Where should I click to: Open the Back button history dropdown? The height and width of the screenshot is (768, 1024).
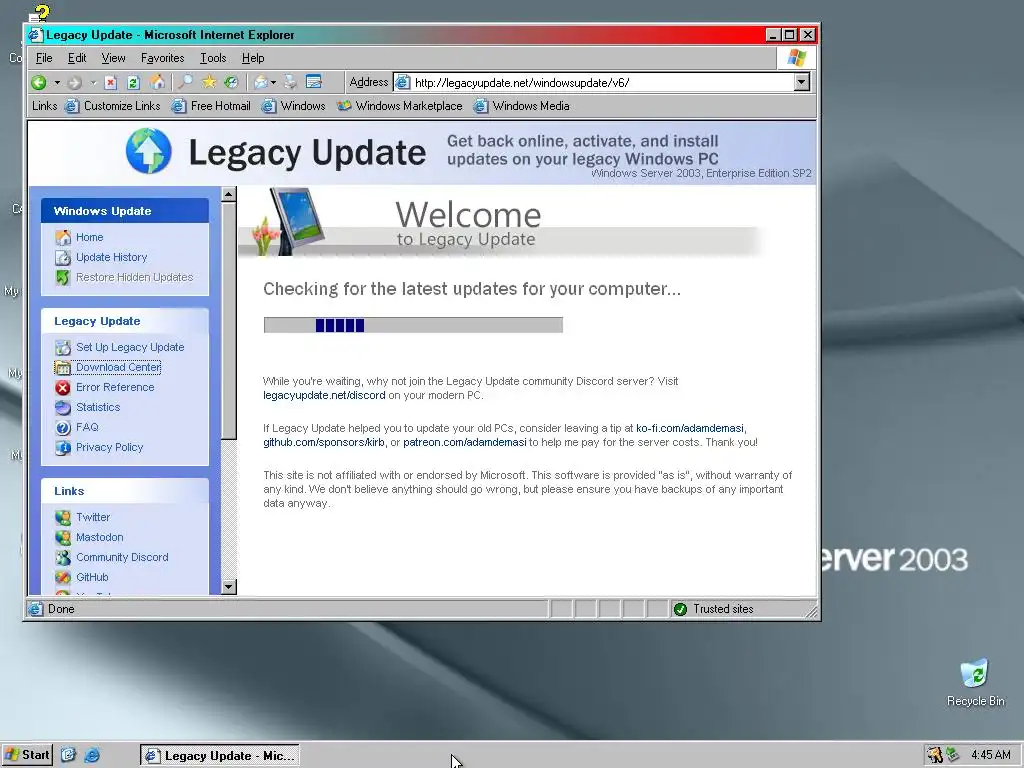(57, 82)
